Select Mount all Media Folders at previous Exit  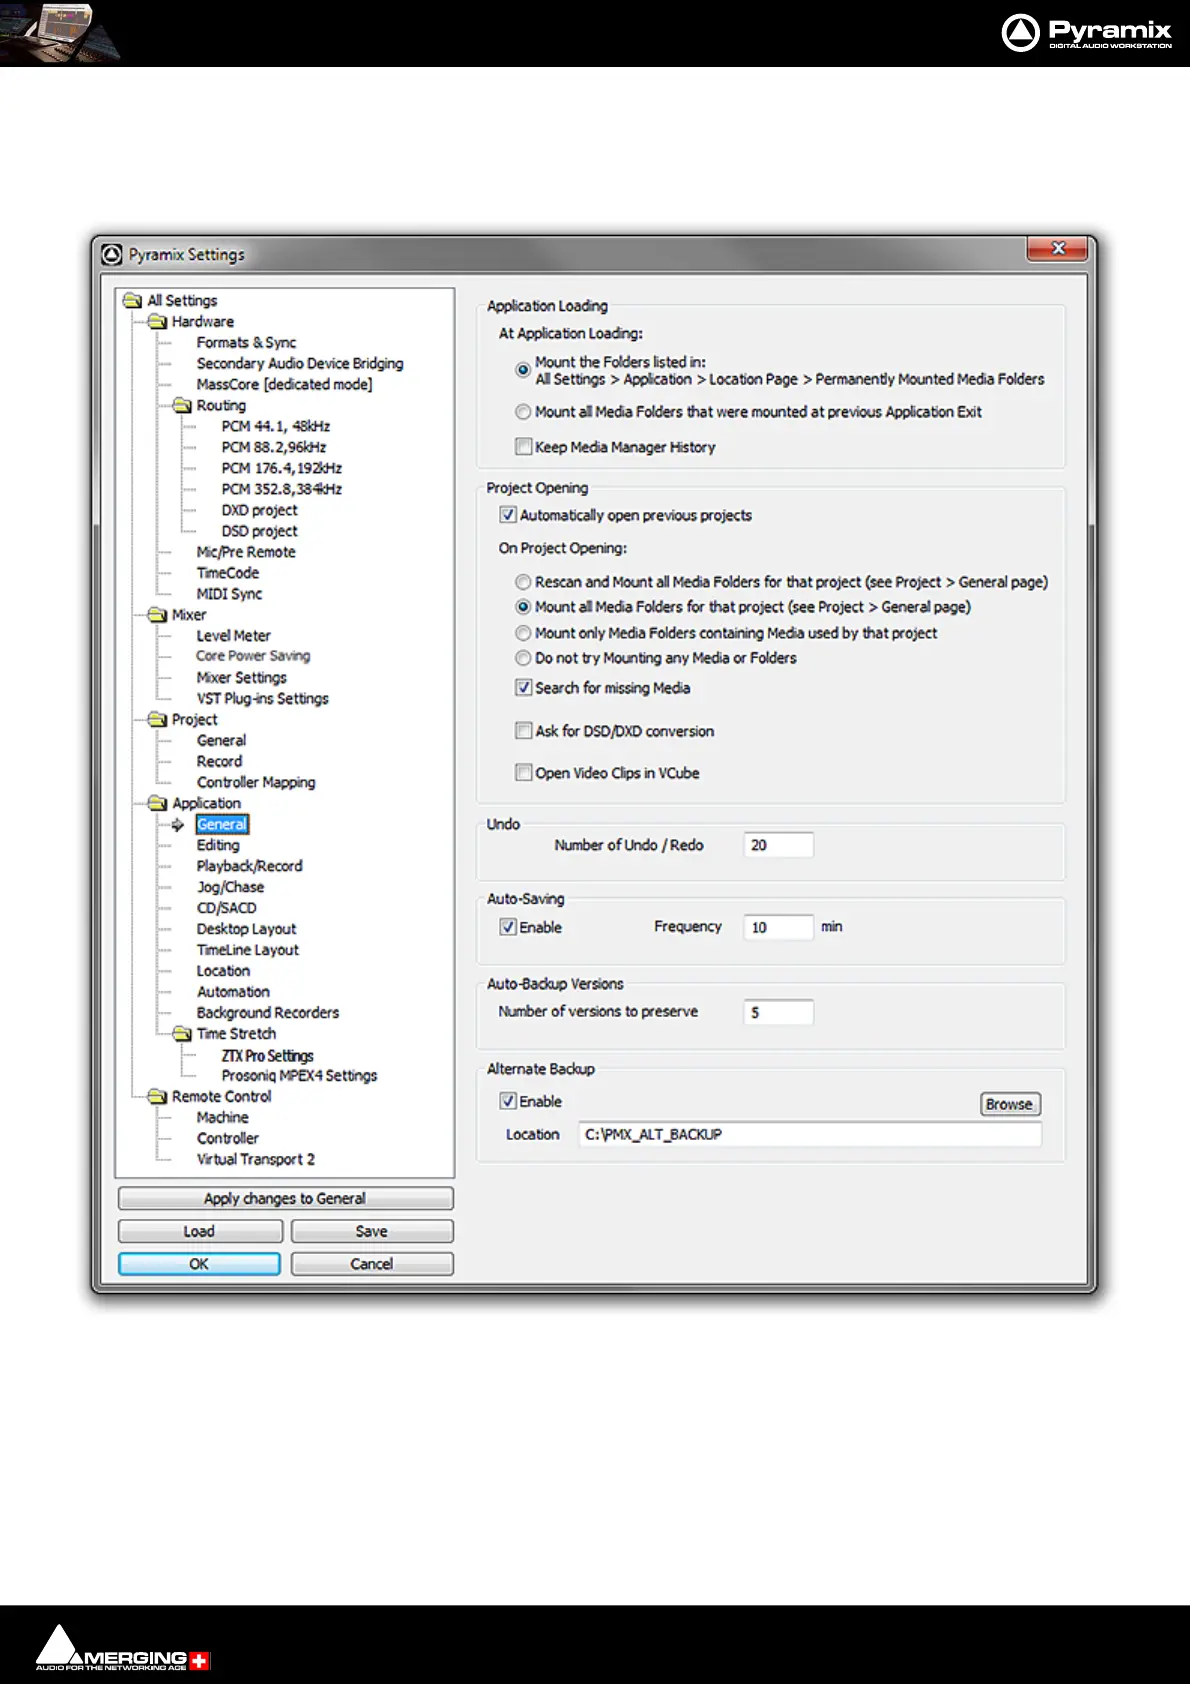pos(523,412)
